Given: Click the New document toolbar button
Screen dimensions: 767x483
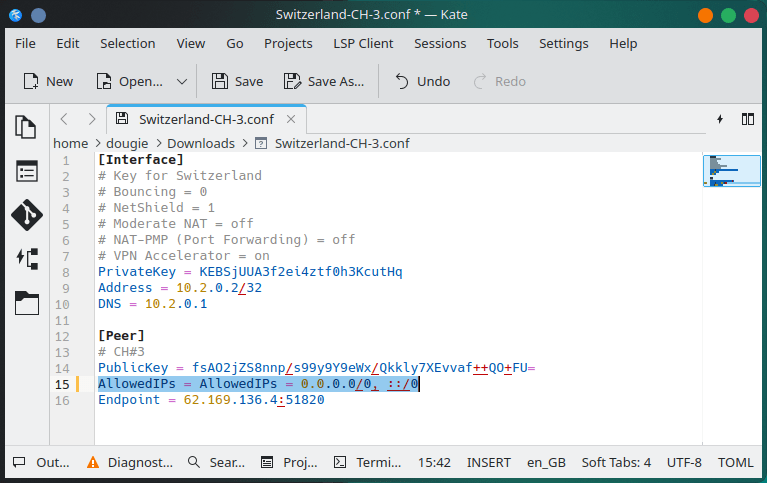Looking at the screenshot, I should point(48,81).
